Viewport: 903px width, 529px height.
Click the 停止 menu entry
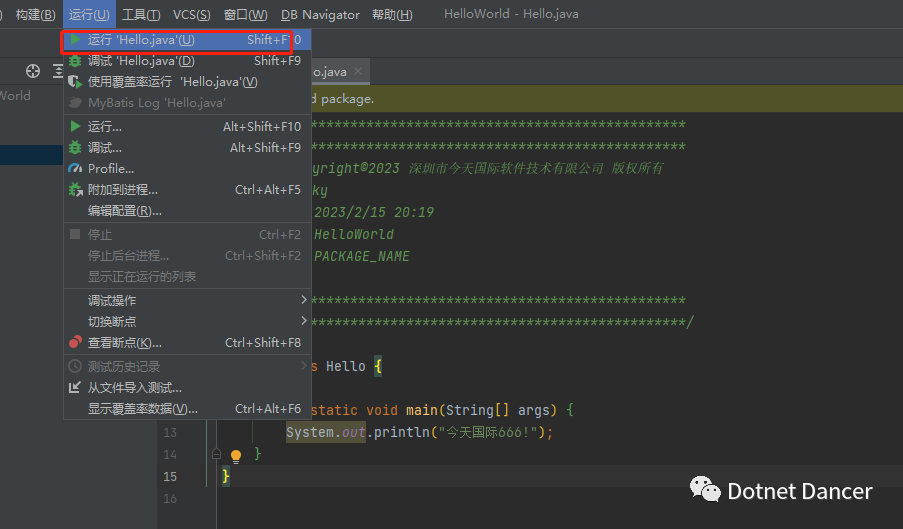[x=187, y=234]
